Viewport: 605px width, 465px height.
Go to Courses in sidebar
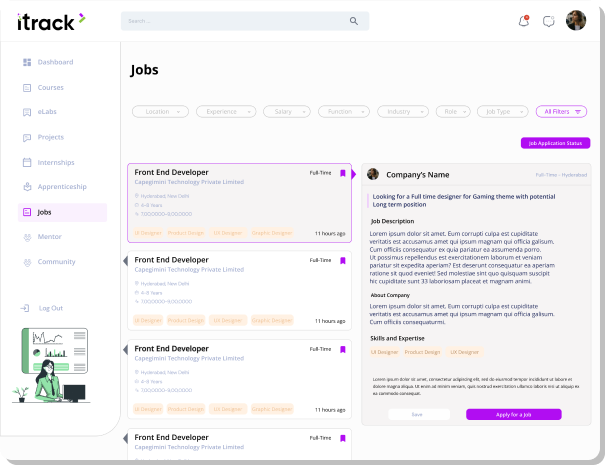click(51, 88)
